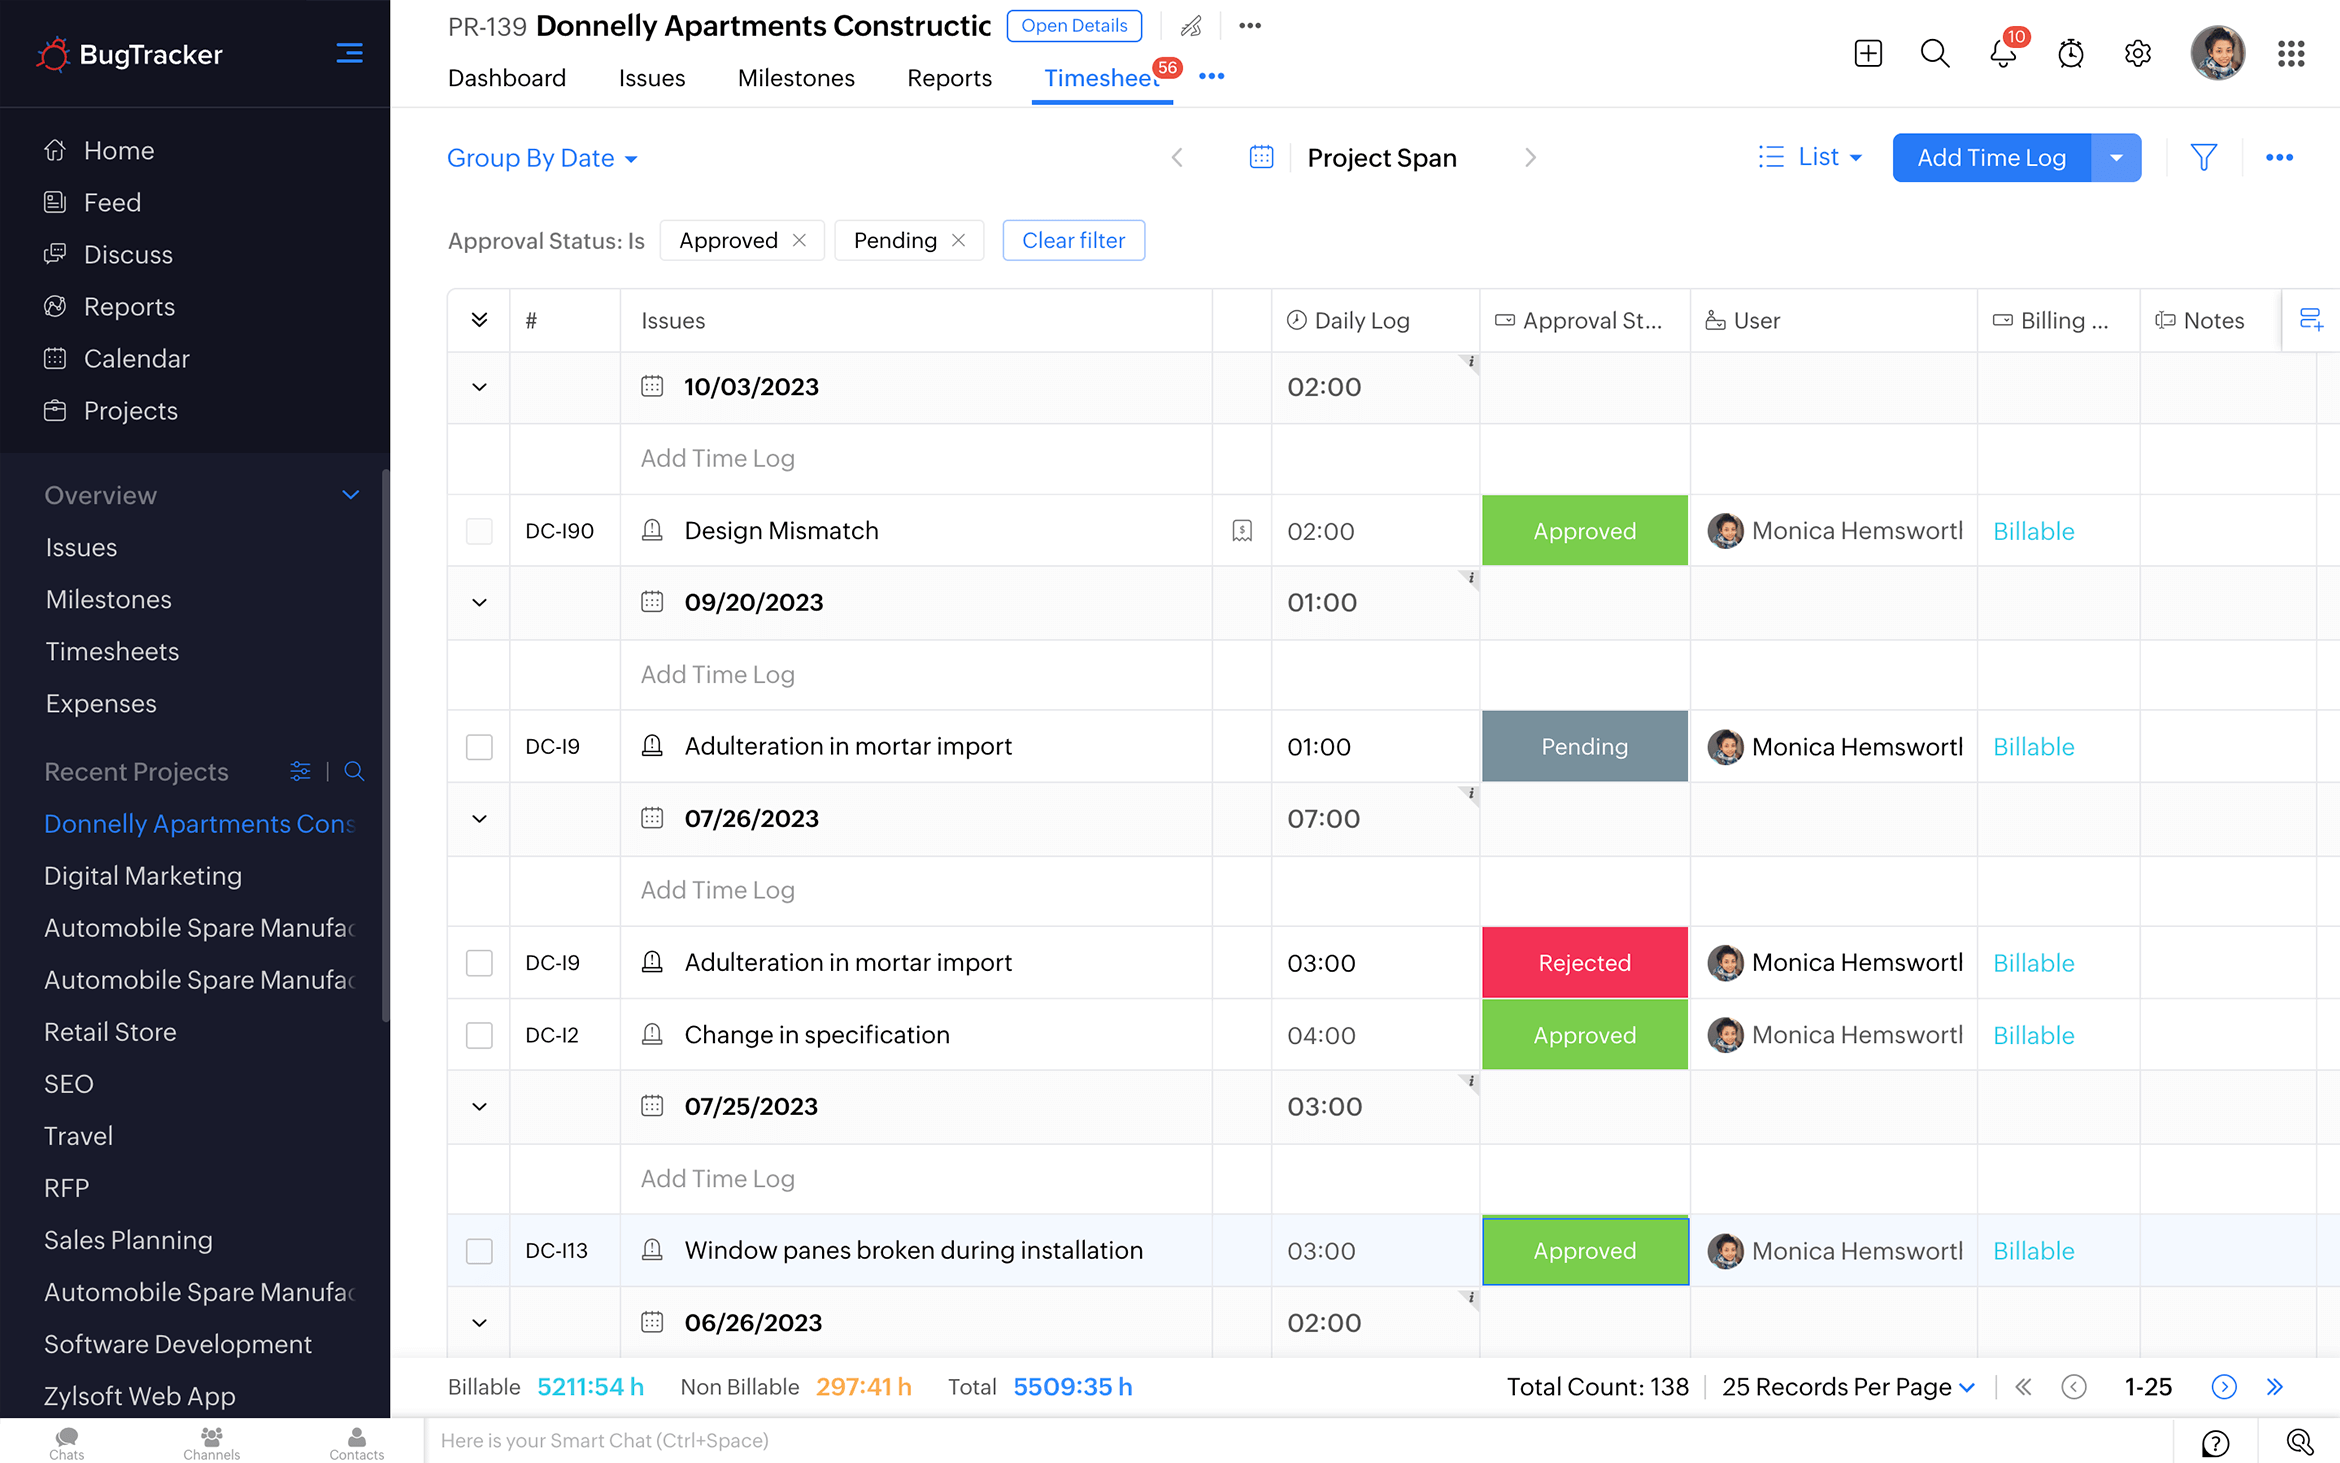
Task: Click the calendar grid view icon
Action: click(1262, 158)
